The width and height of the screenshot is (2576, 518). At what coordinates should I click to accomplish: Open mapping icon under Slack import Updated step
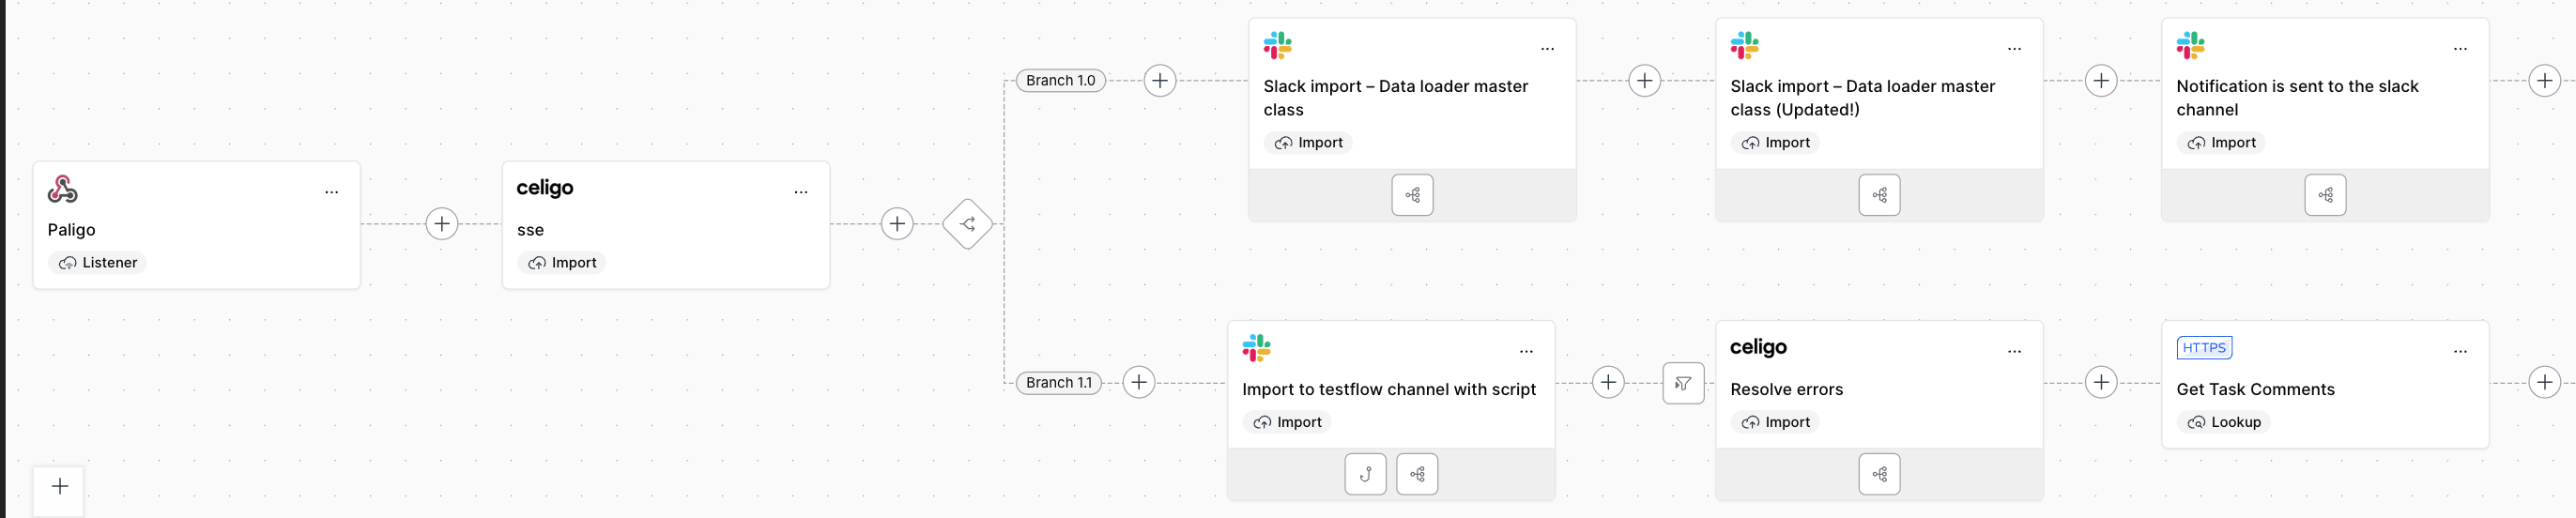click(x=1879, y=195)
